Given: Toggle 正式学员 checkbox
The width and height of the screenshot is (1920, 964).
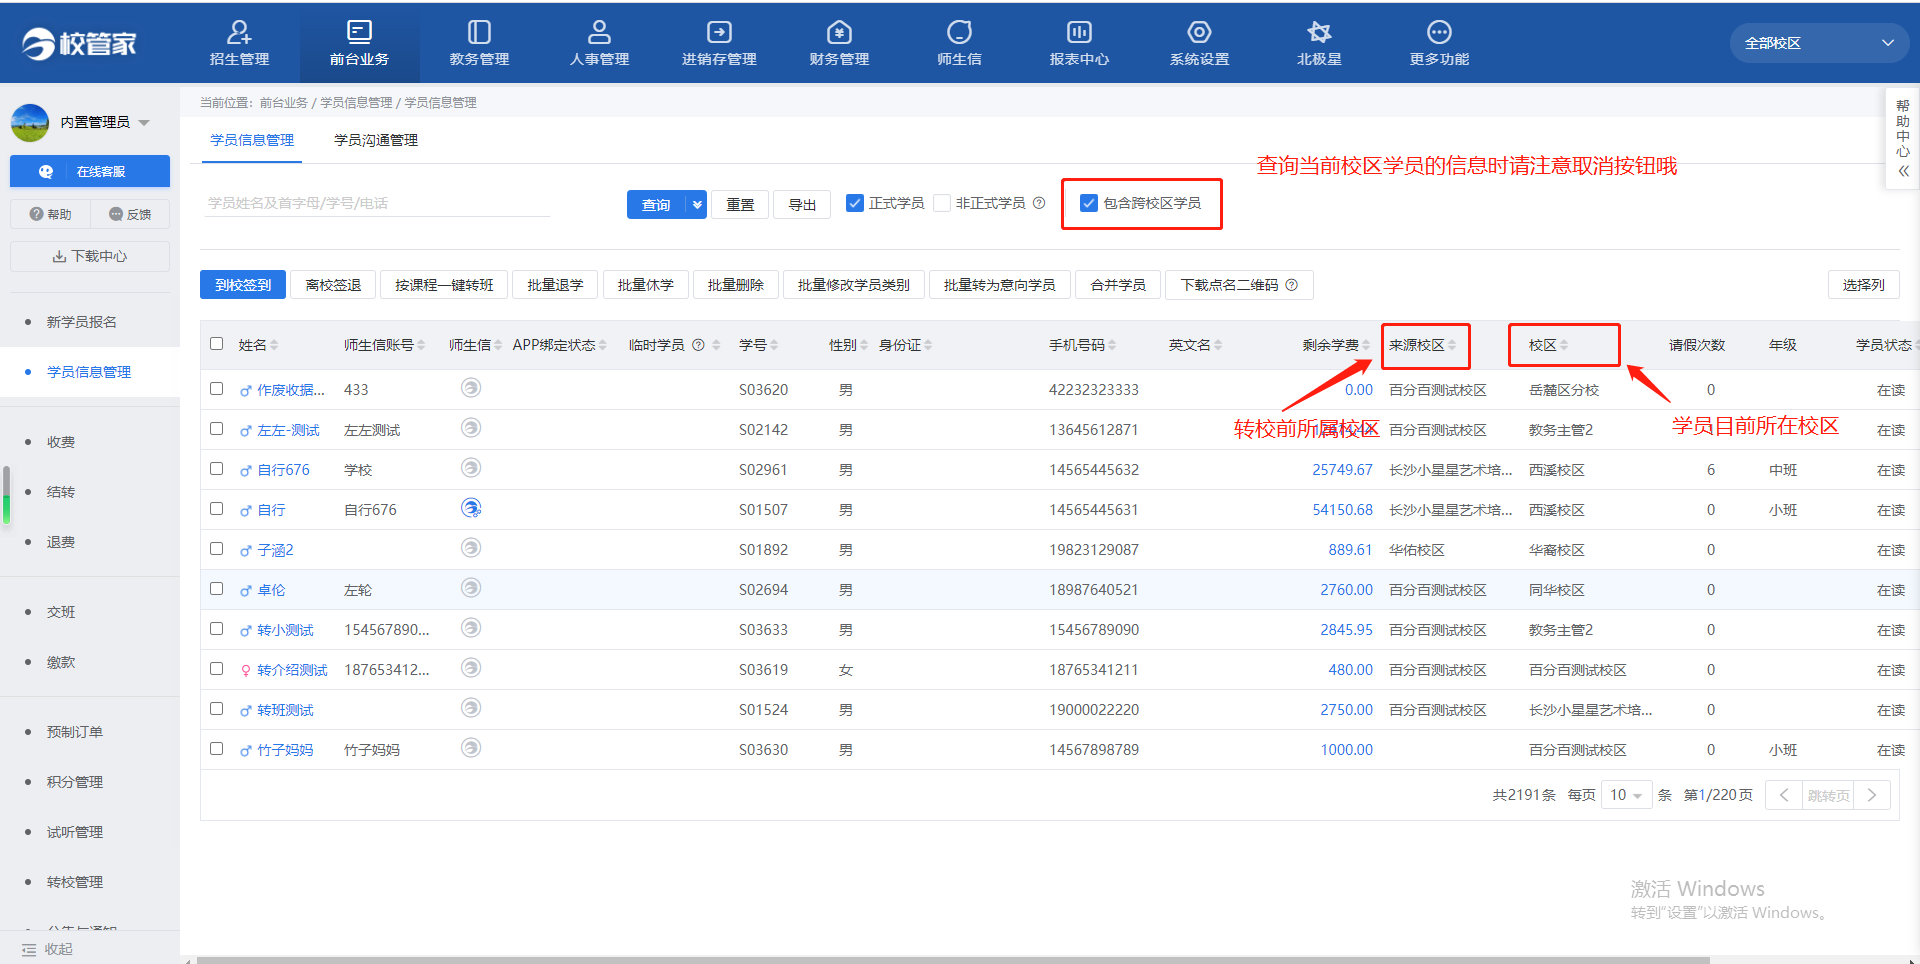Looking at the screenshot, I should coord(855,203).
